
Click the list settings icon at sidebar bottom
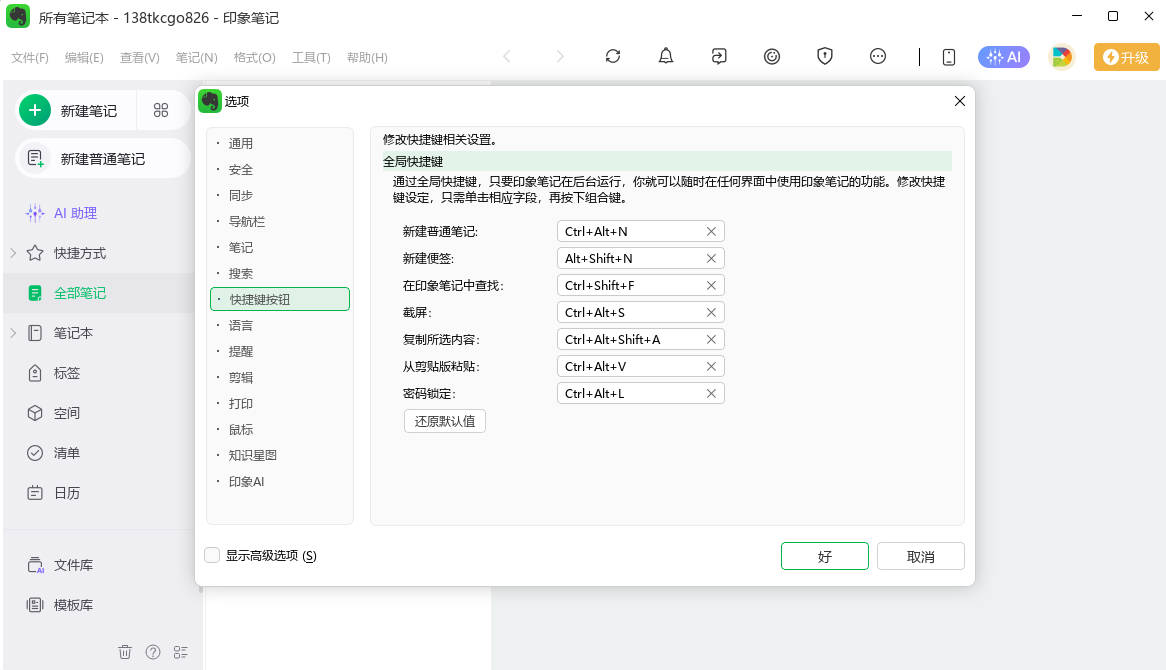click(181, 652)
